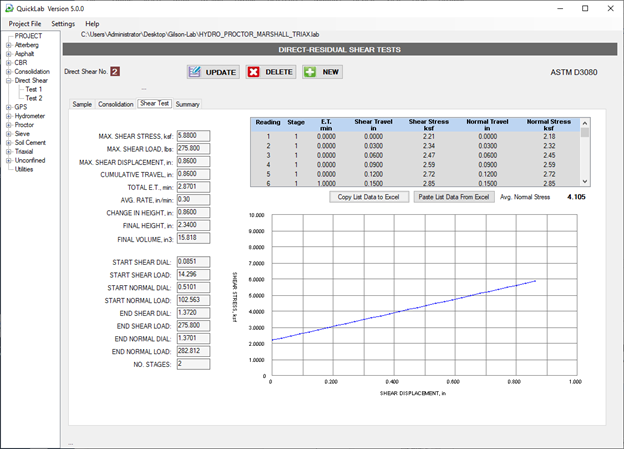Select Utilities in the tree

(x=24, y=169)
